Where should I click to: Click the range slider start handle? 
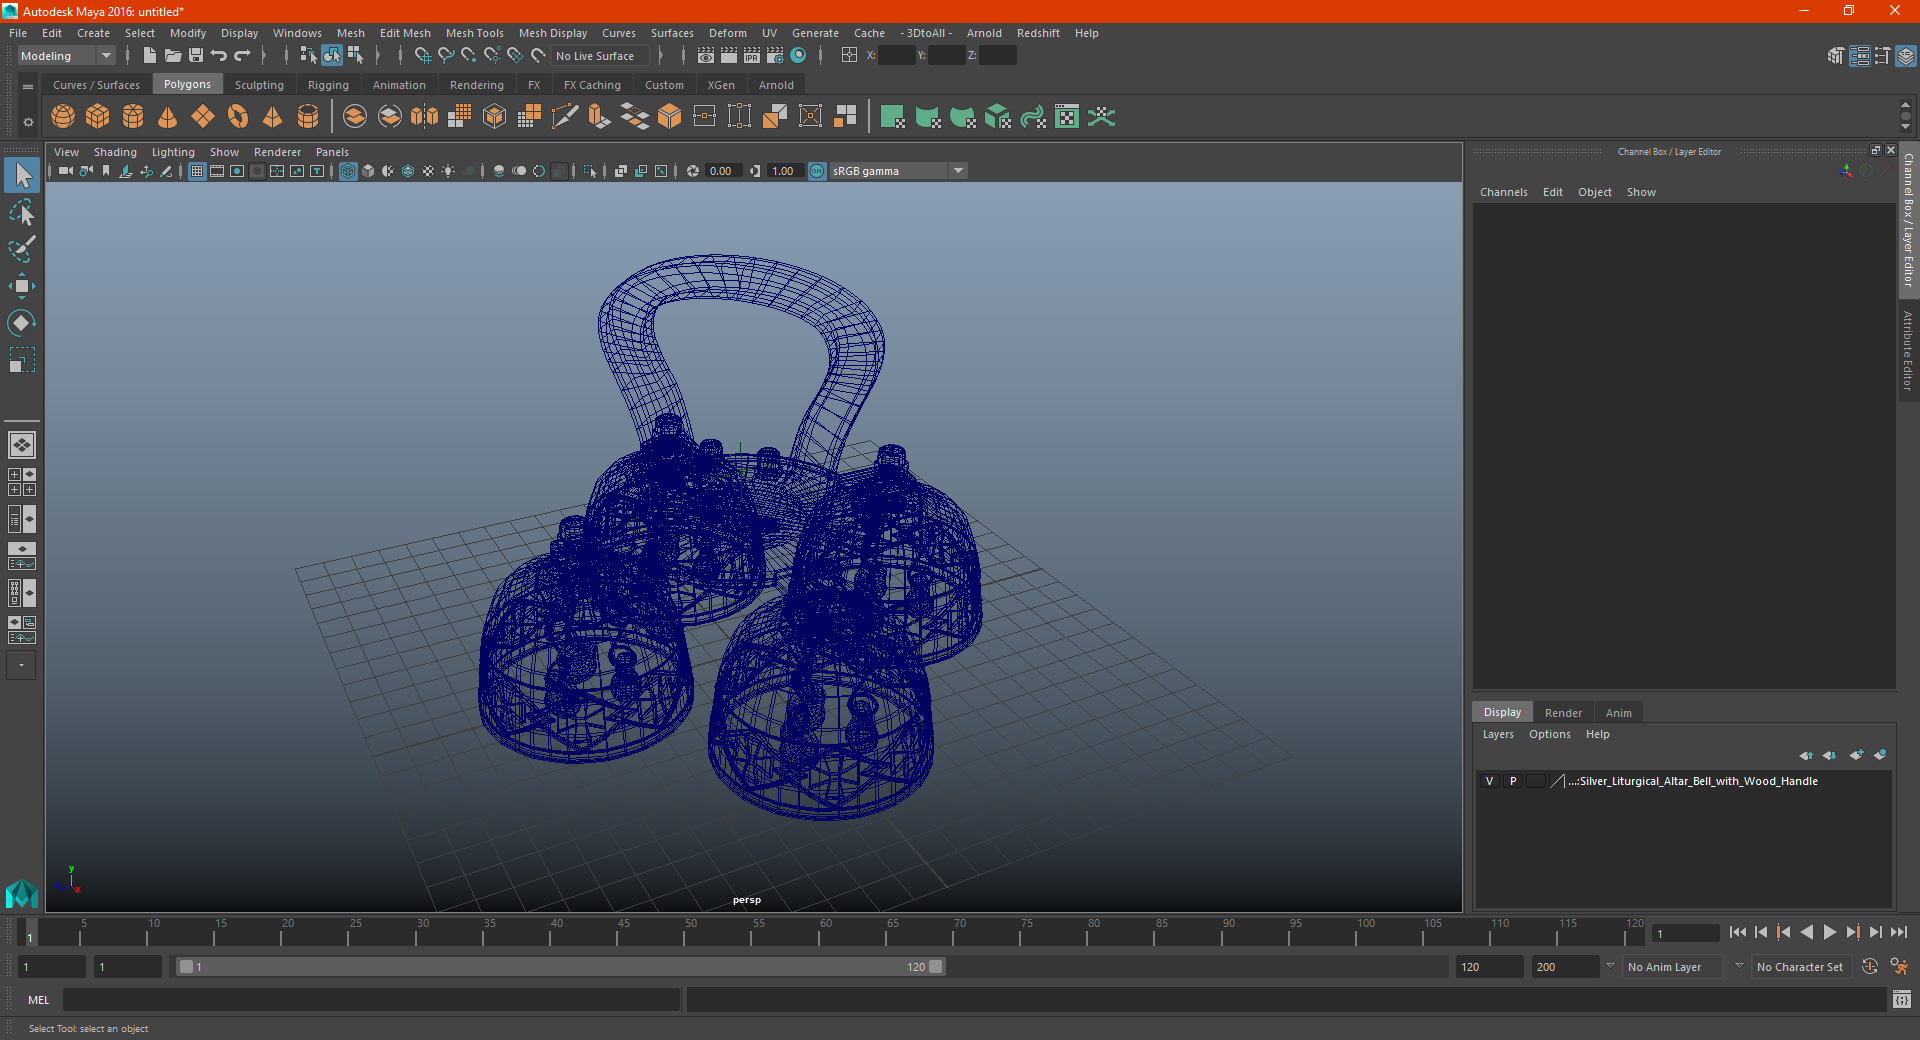pyautogui.click(x=186, y=967)
